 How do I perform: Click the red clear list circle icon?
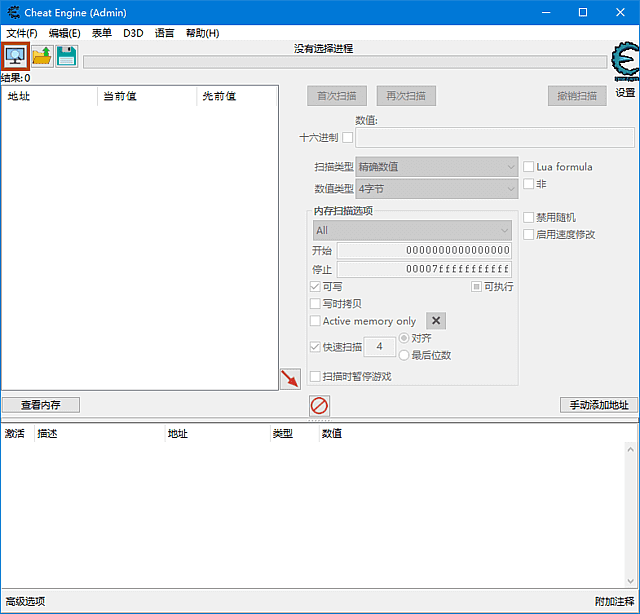[319, 406]
